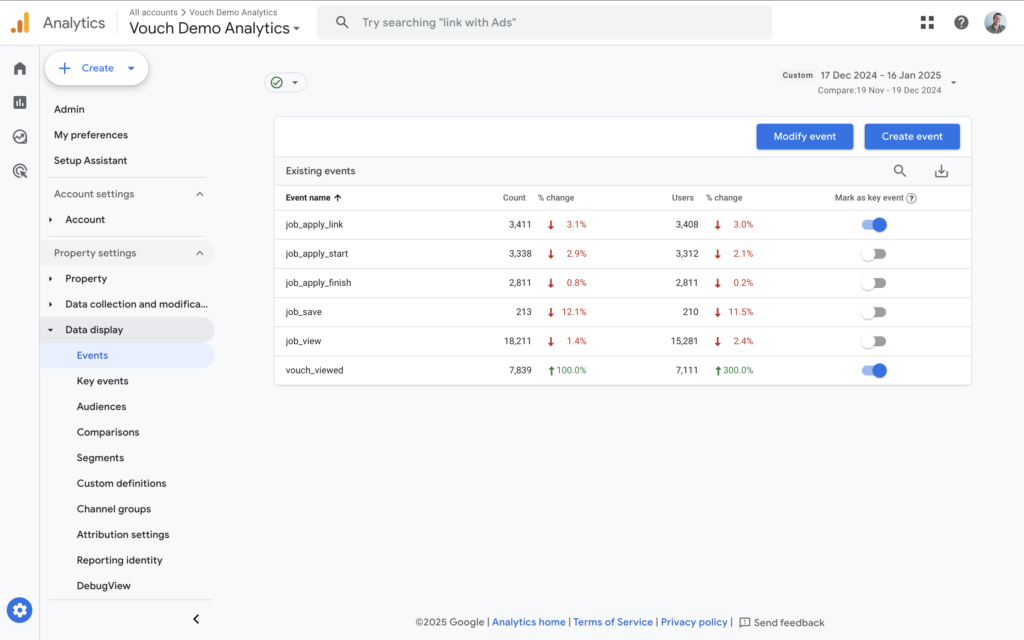Viewport: 1024px width, 640px height.
Task: Collapse the Data display tree item
Action: [x=50, y=330]
